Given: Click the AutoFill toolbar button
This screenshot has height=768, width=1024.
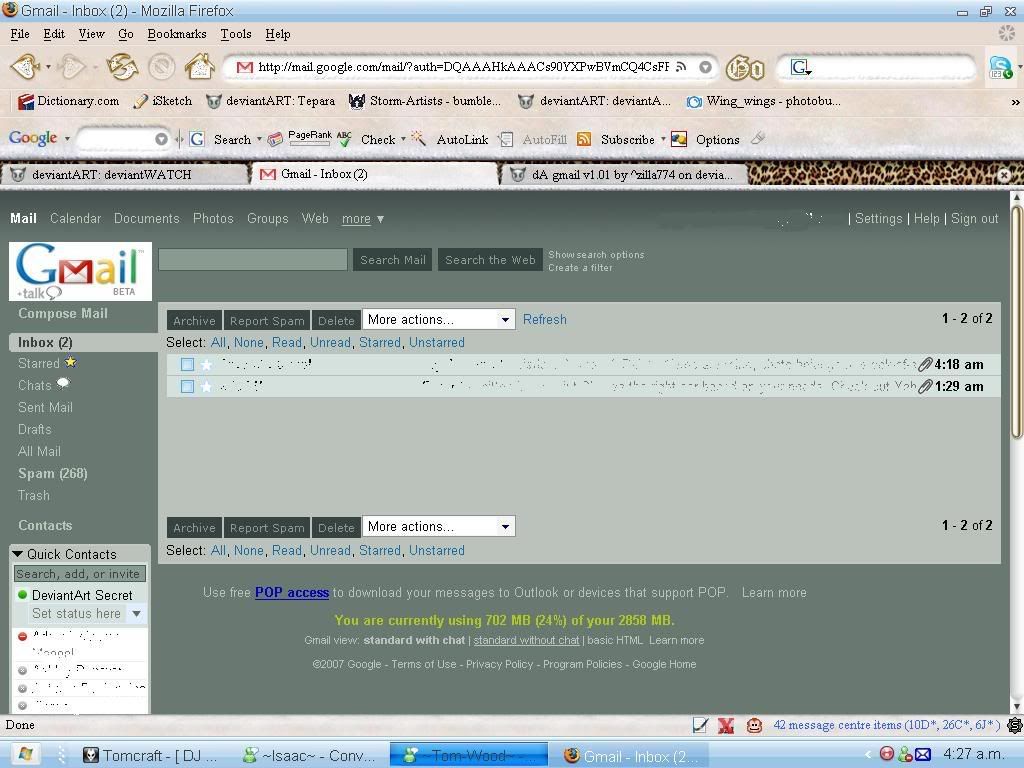Looking at the screenshot, I should (x=533, y=139).
